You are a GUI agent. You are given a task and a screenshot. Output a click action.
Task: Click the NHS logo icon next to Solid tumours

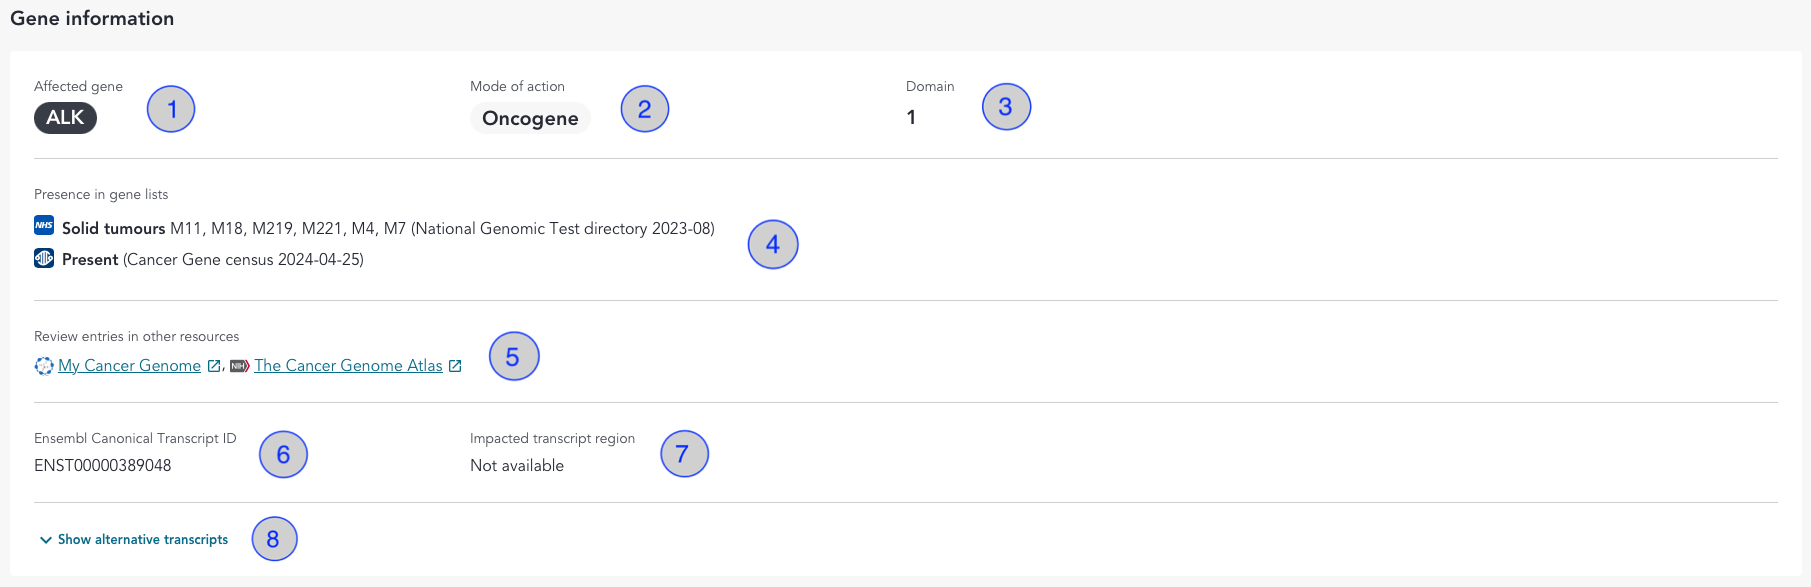pos(44,225)
